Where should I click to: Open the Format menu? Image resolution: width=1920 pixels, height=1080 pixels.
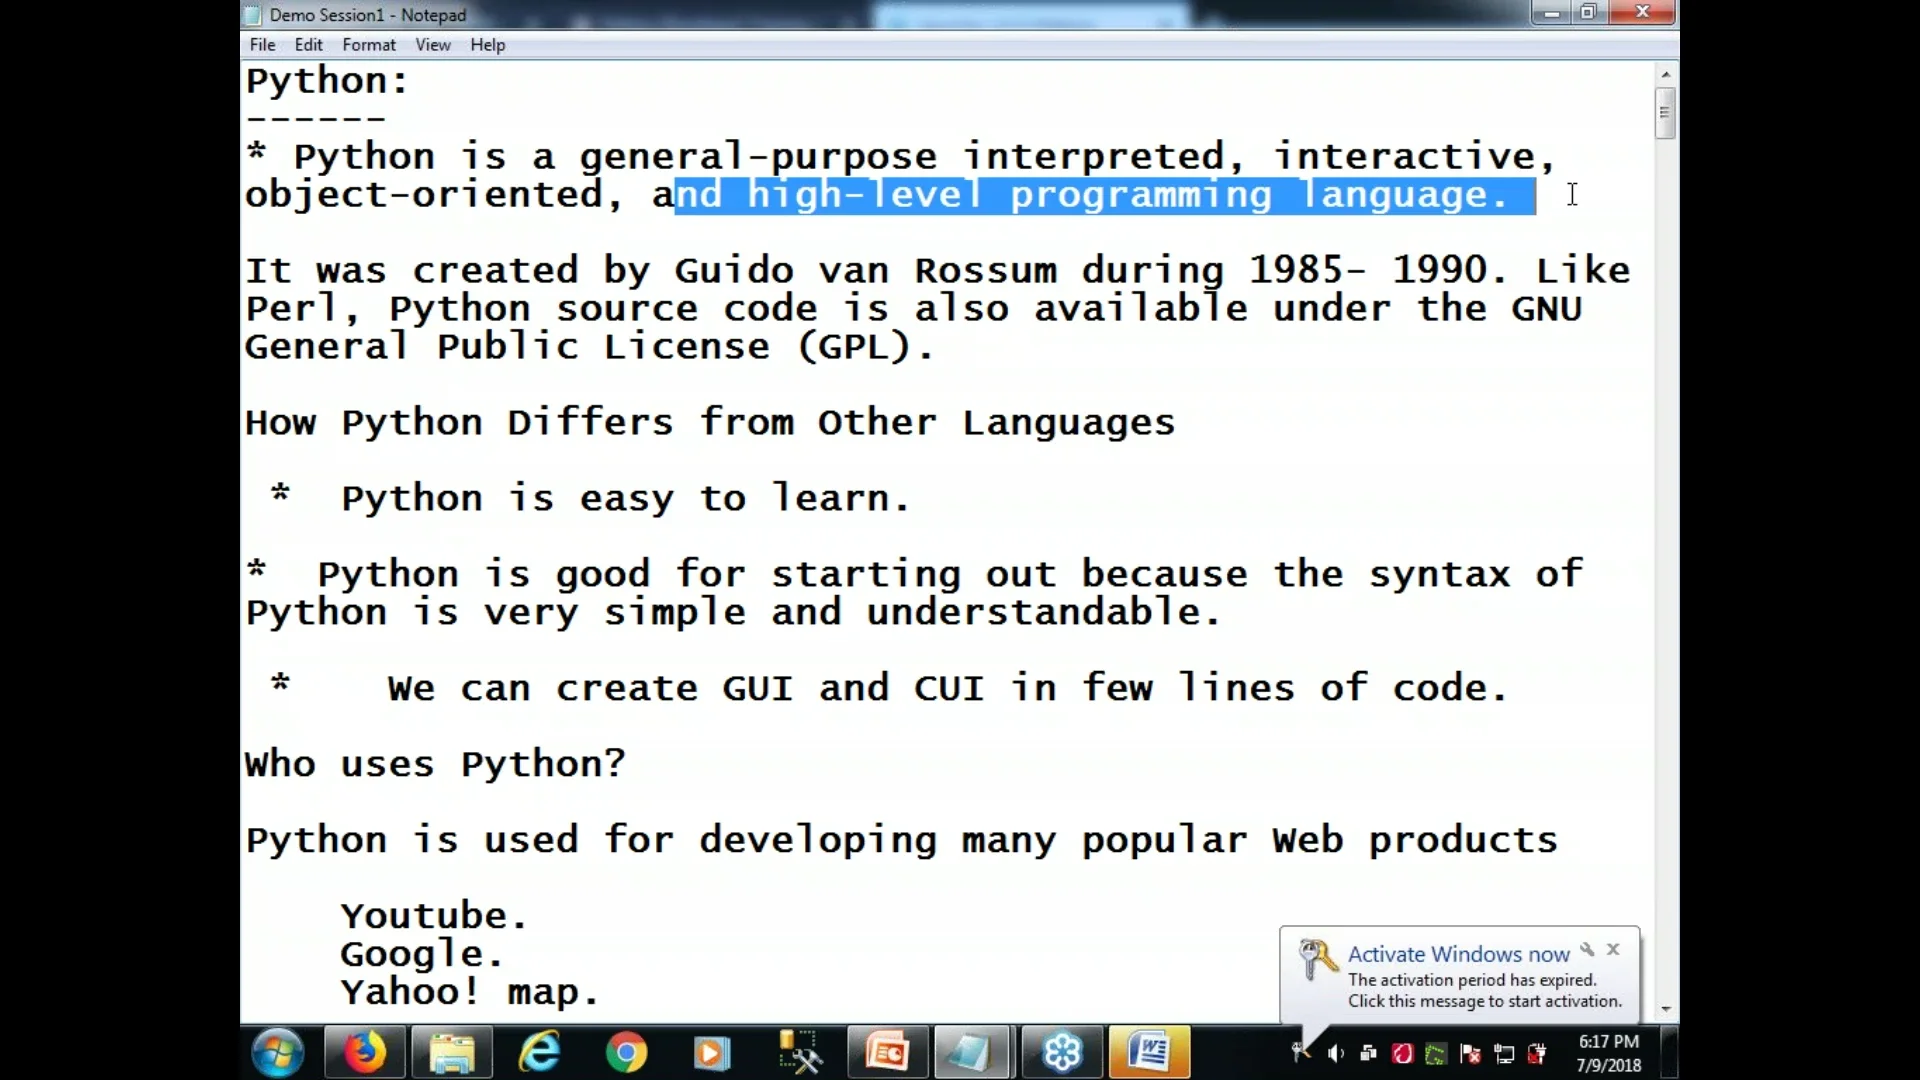coord(369,45)
